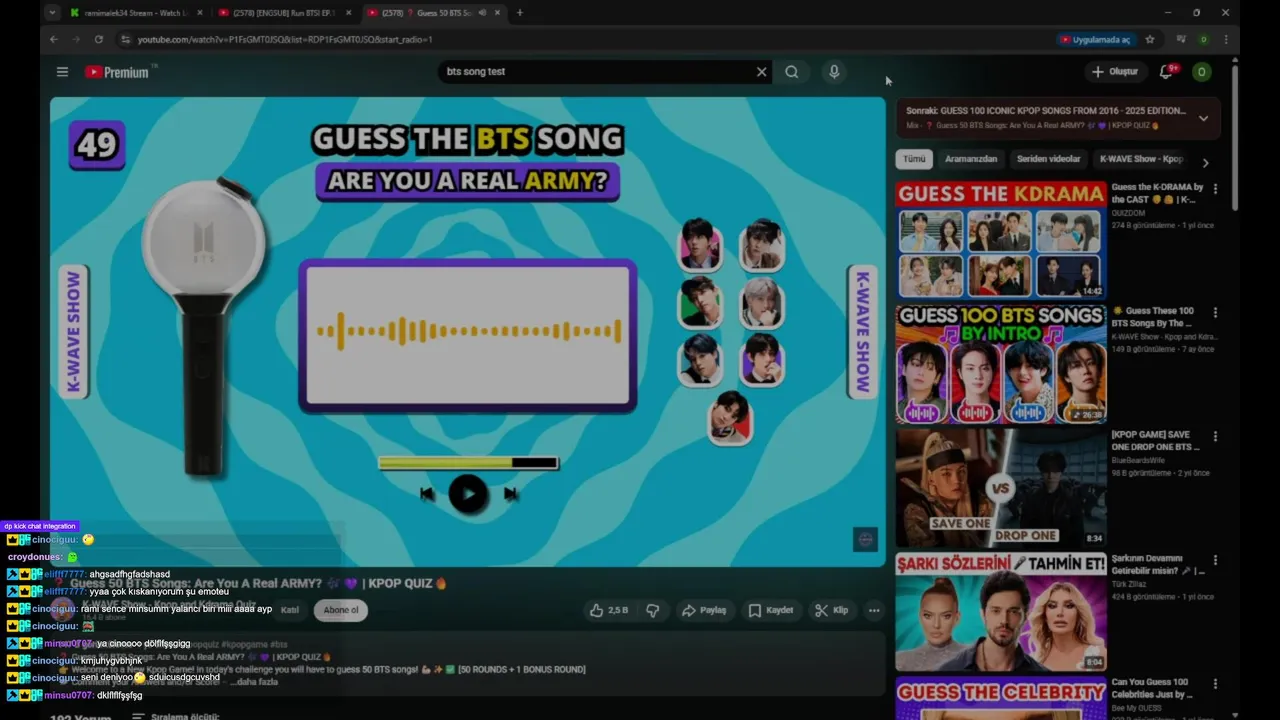1280x720 pixels.
Task: Show more filter chips with right arrow
Action: click(x=1205, y=162)
